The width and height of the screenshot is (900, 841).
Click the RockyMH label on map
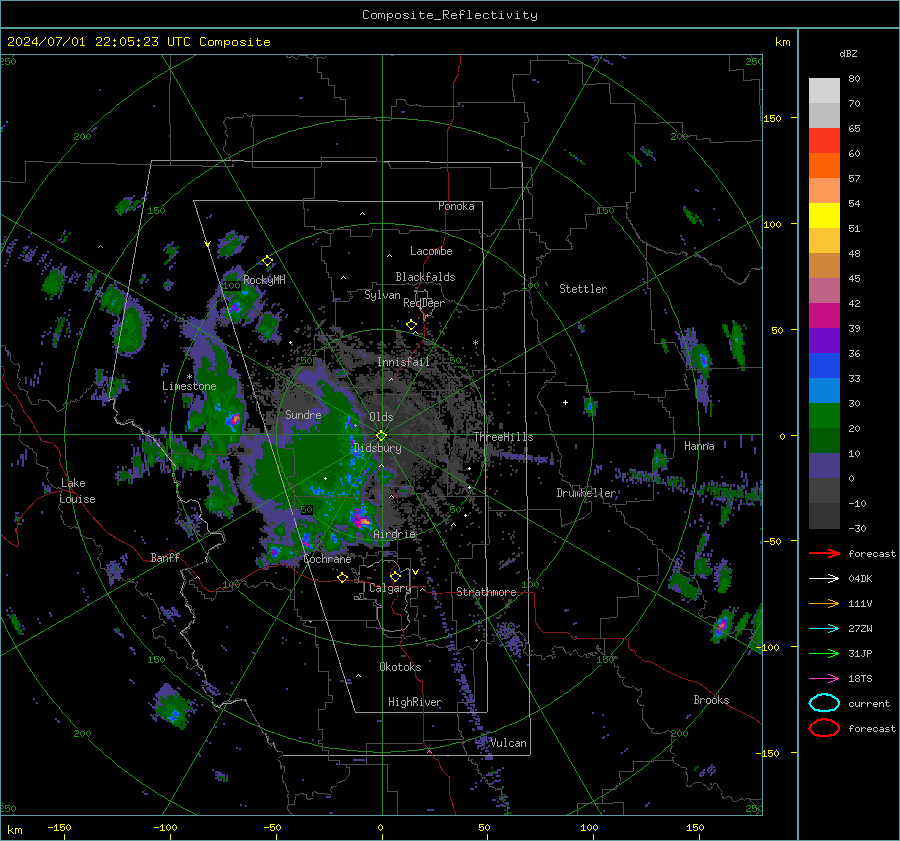coord(264,280)
